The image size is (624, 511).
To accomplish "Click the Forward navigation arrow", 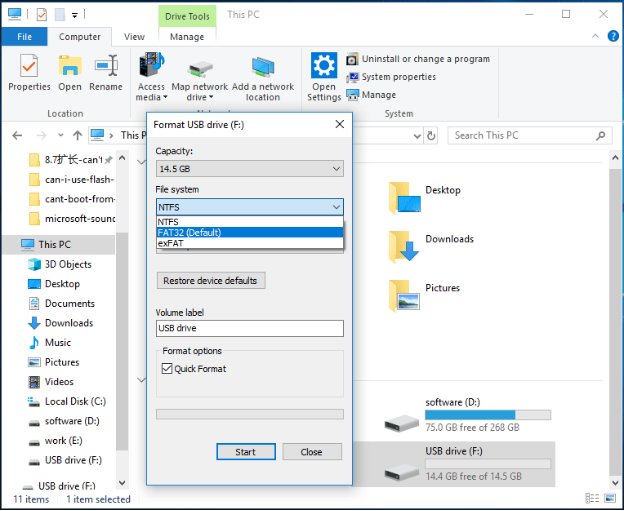I will 41,136.
